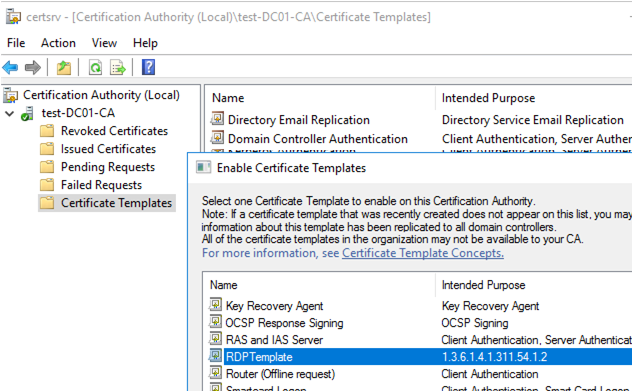Click the Up one level folder icon

(64, 67)
